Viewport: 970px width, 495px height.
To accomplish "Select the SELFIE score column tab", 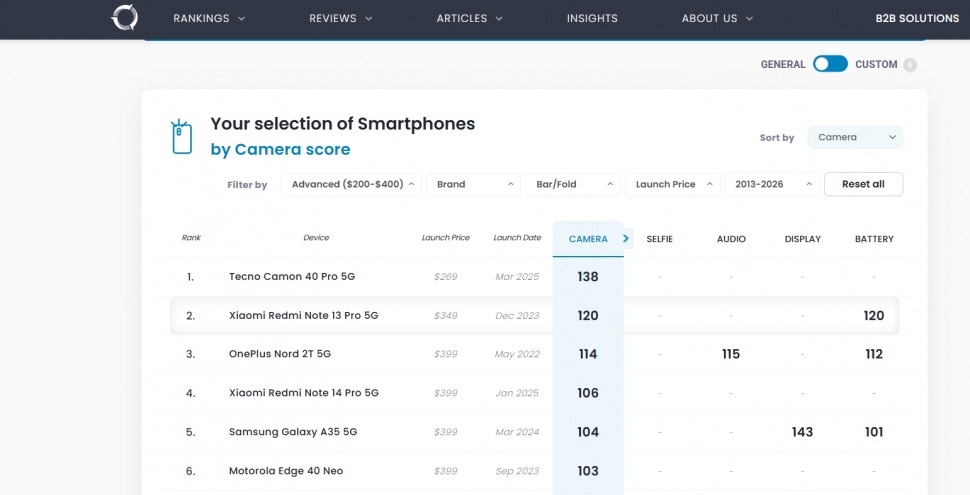I will click(x=659, y=239).
